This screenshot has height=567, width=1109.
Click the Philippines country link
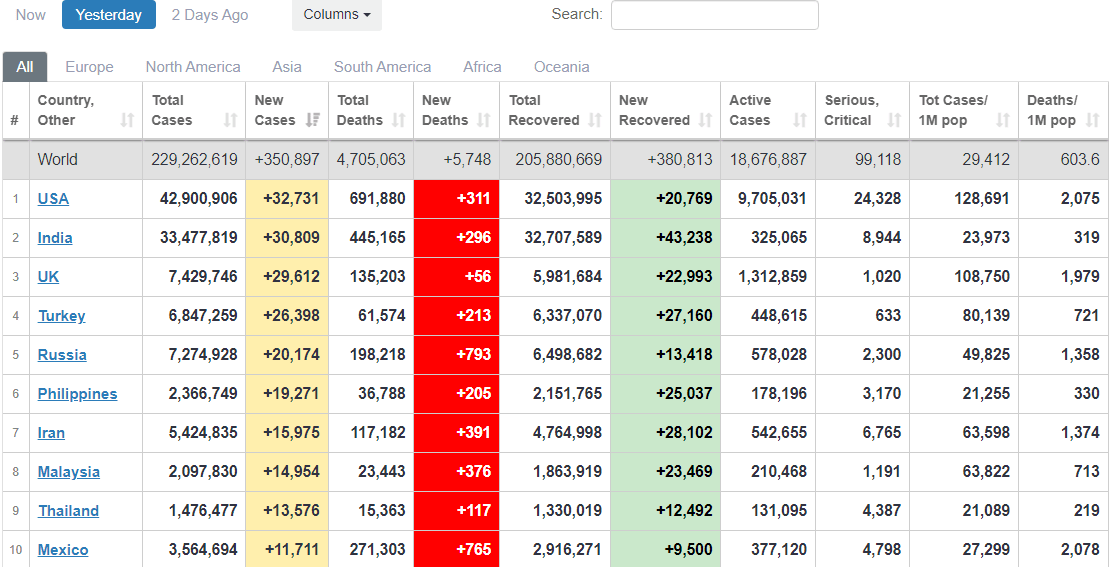(77, 394)
